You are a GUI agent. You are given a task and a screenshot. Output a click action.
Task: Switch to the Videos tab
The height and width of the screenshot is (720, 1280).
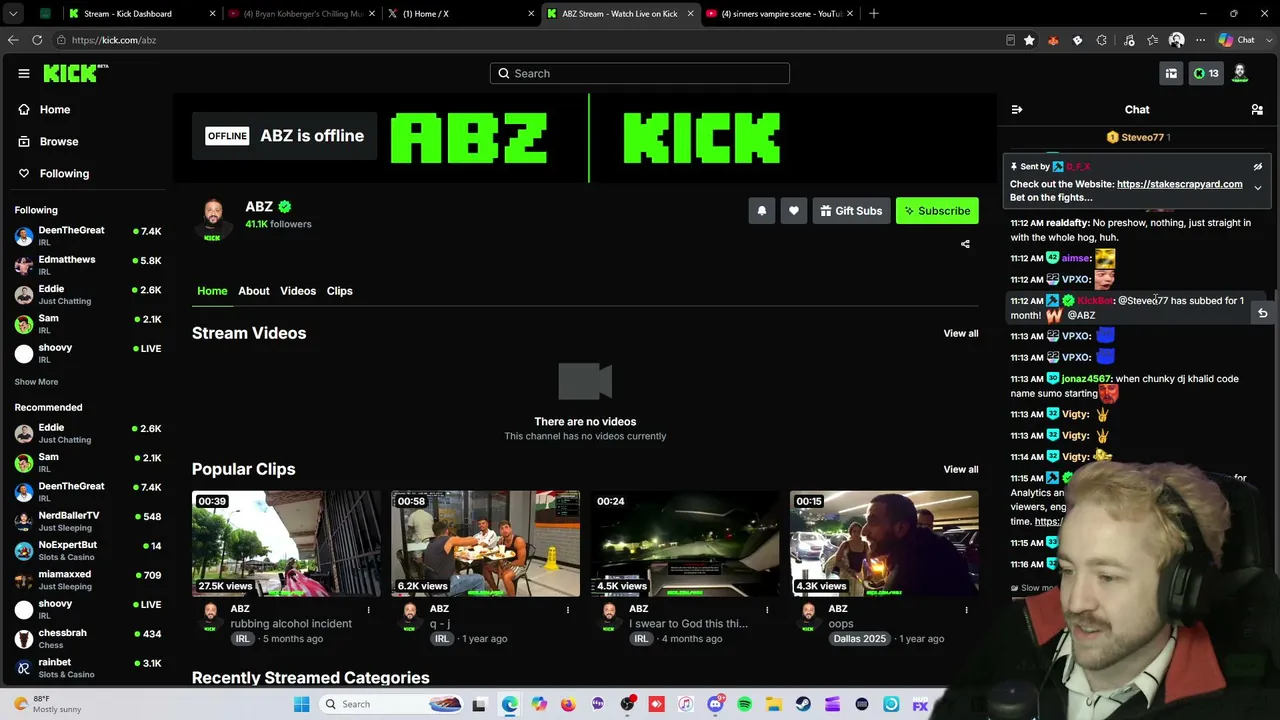pos(298,291)
